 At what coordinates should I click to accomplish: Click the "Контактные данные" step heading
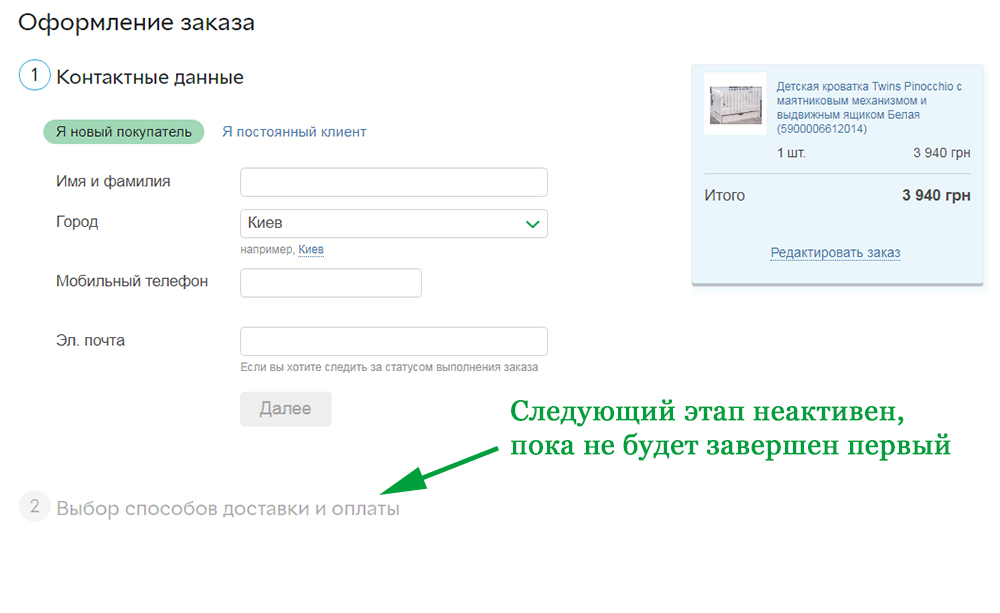click(x=150, y=76)
